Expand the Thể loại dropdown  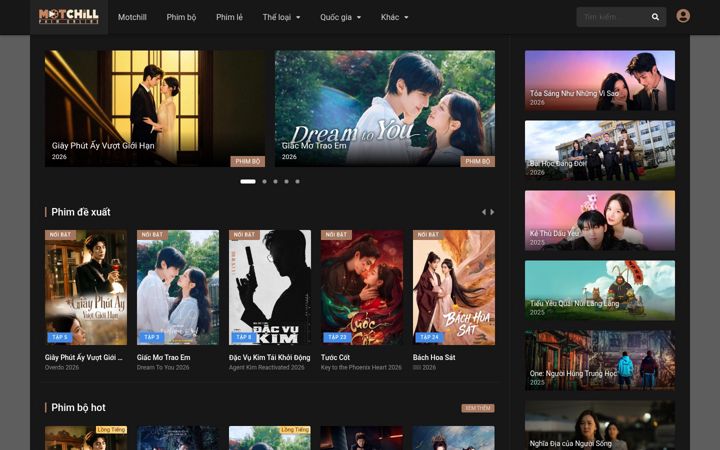tap(281, 17)
